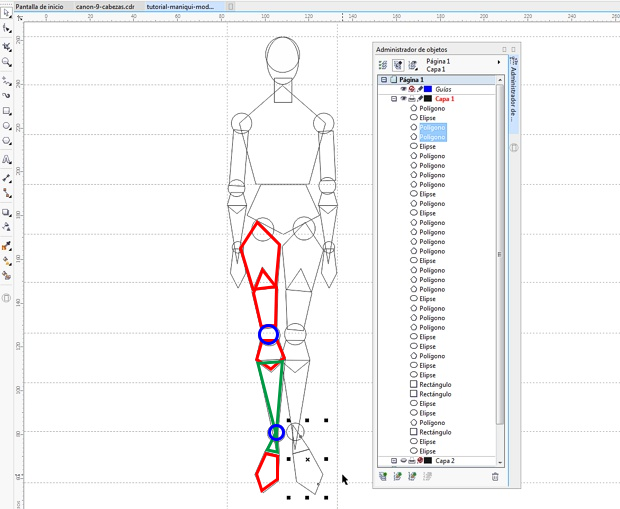
Task: Click the object list scroll up arrow
Action: (500, 80)
